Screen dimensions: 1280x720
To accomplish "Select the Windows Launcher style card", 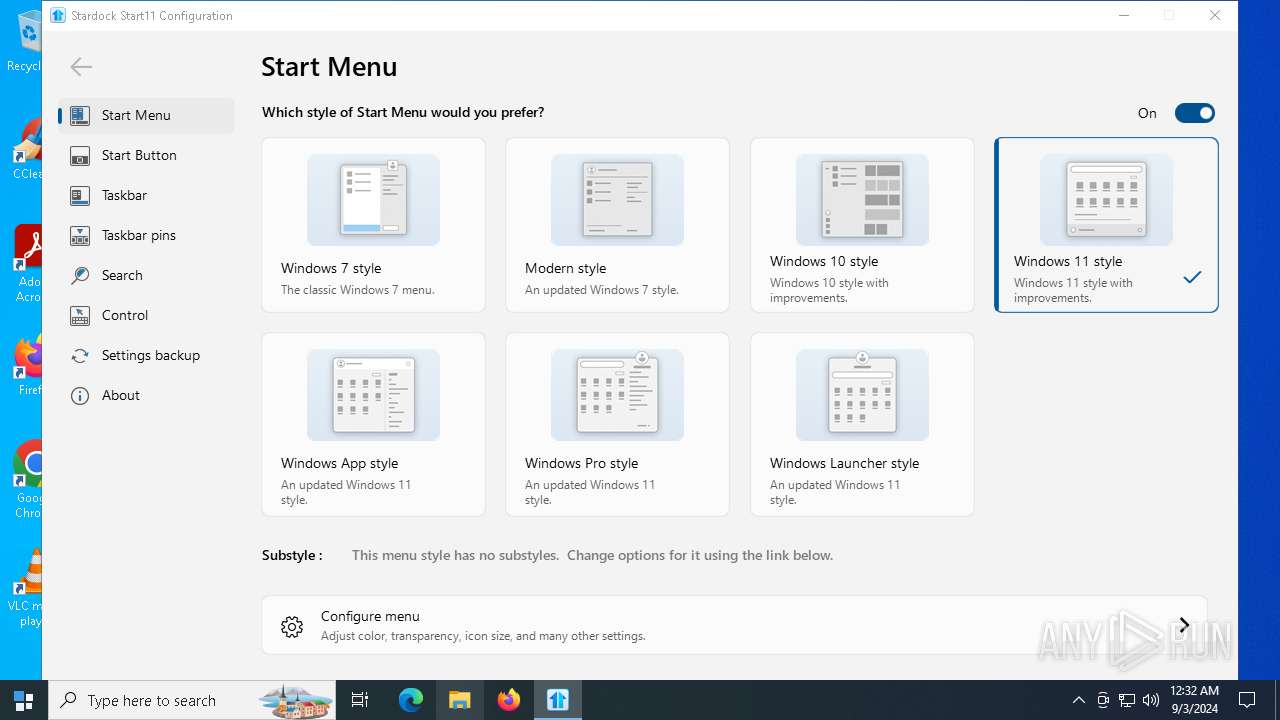I will 862,425.
